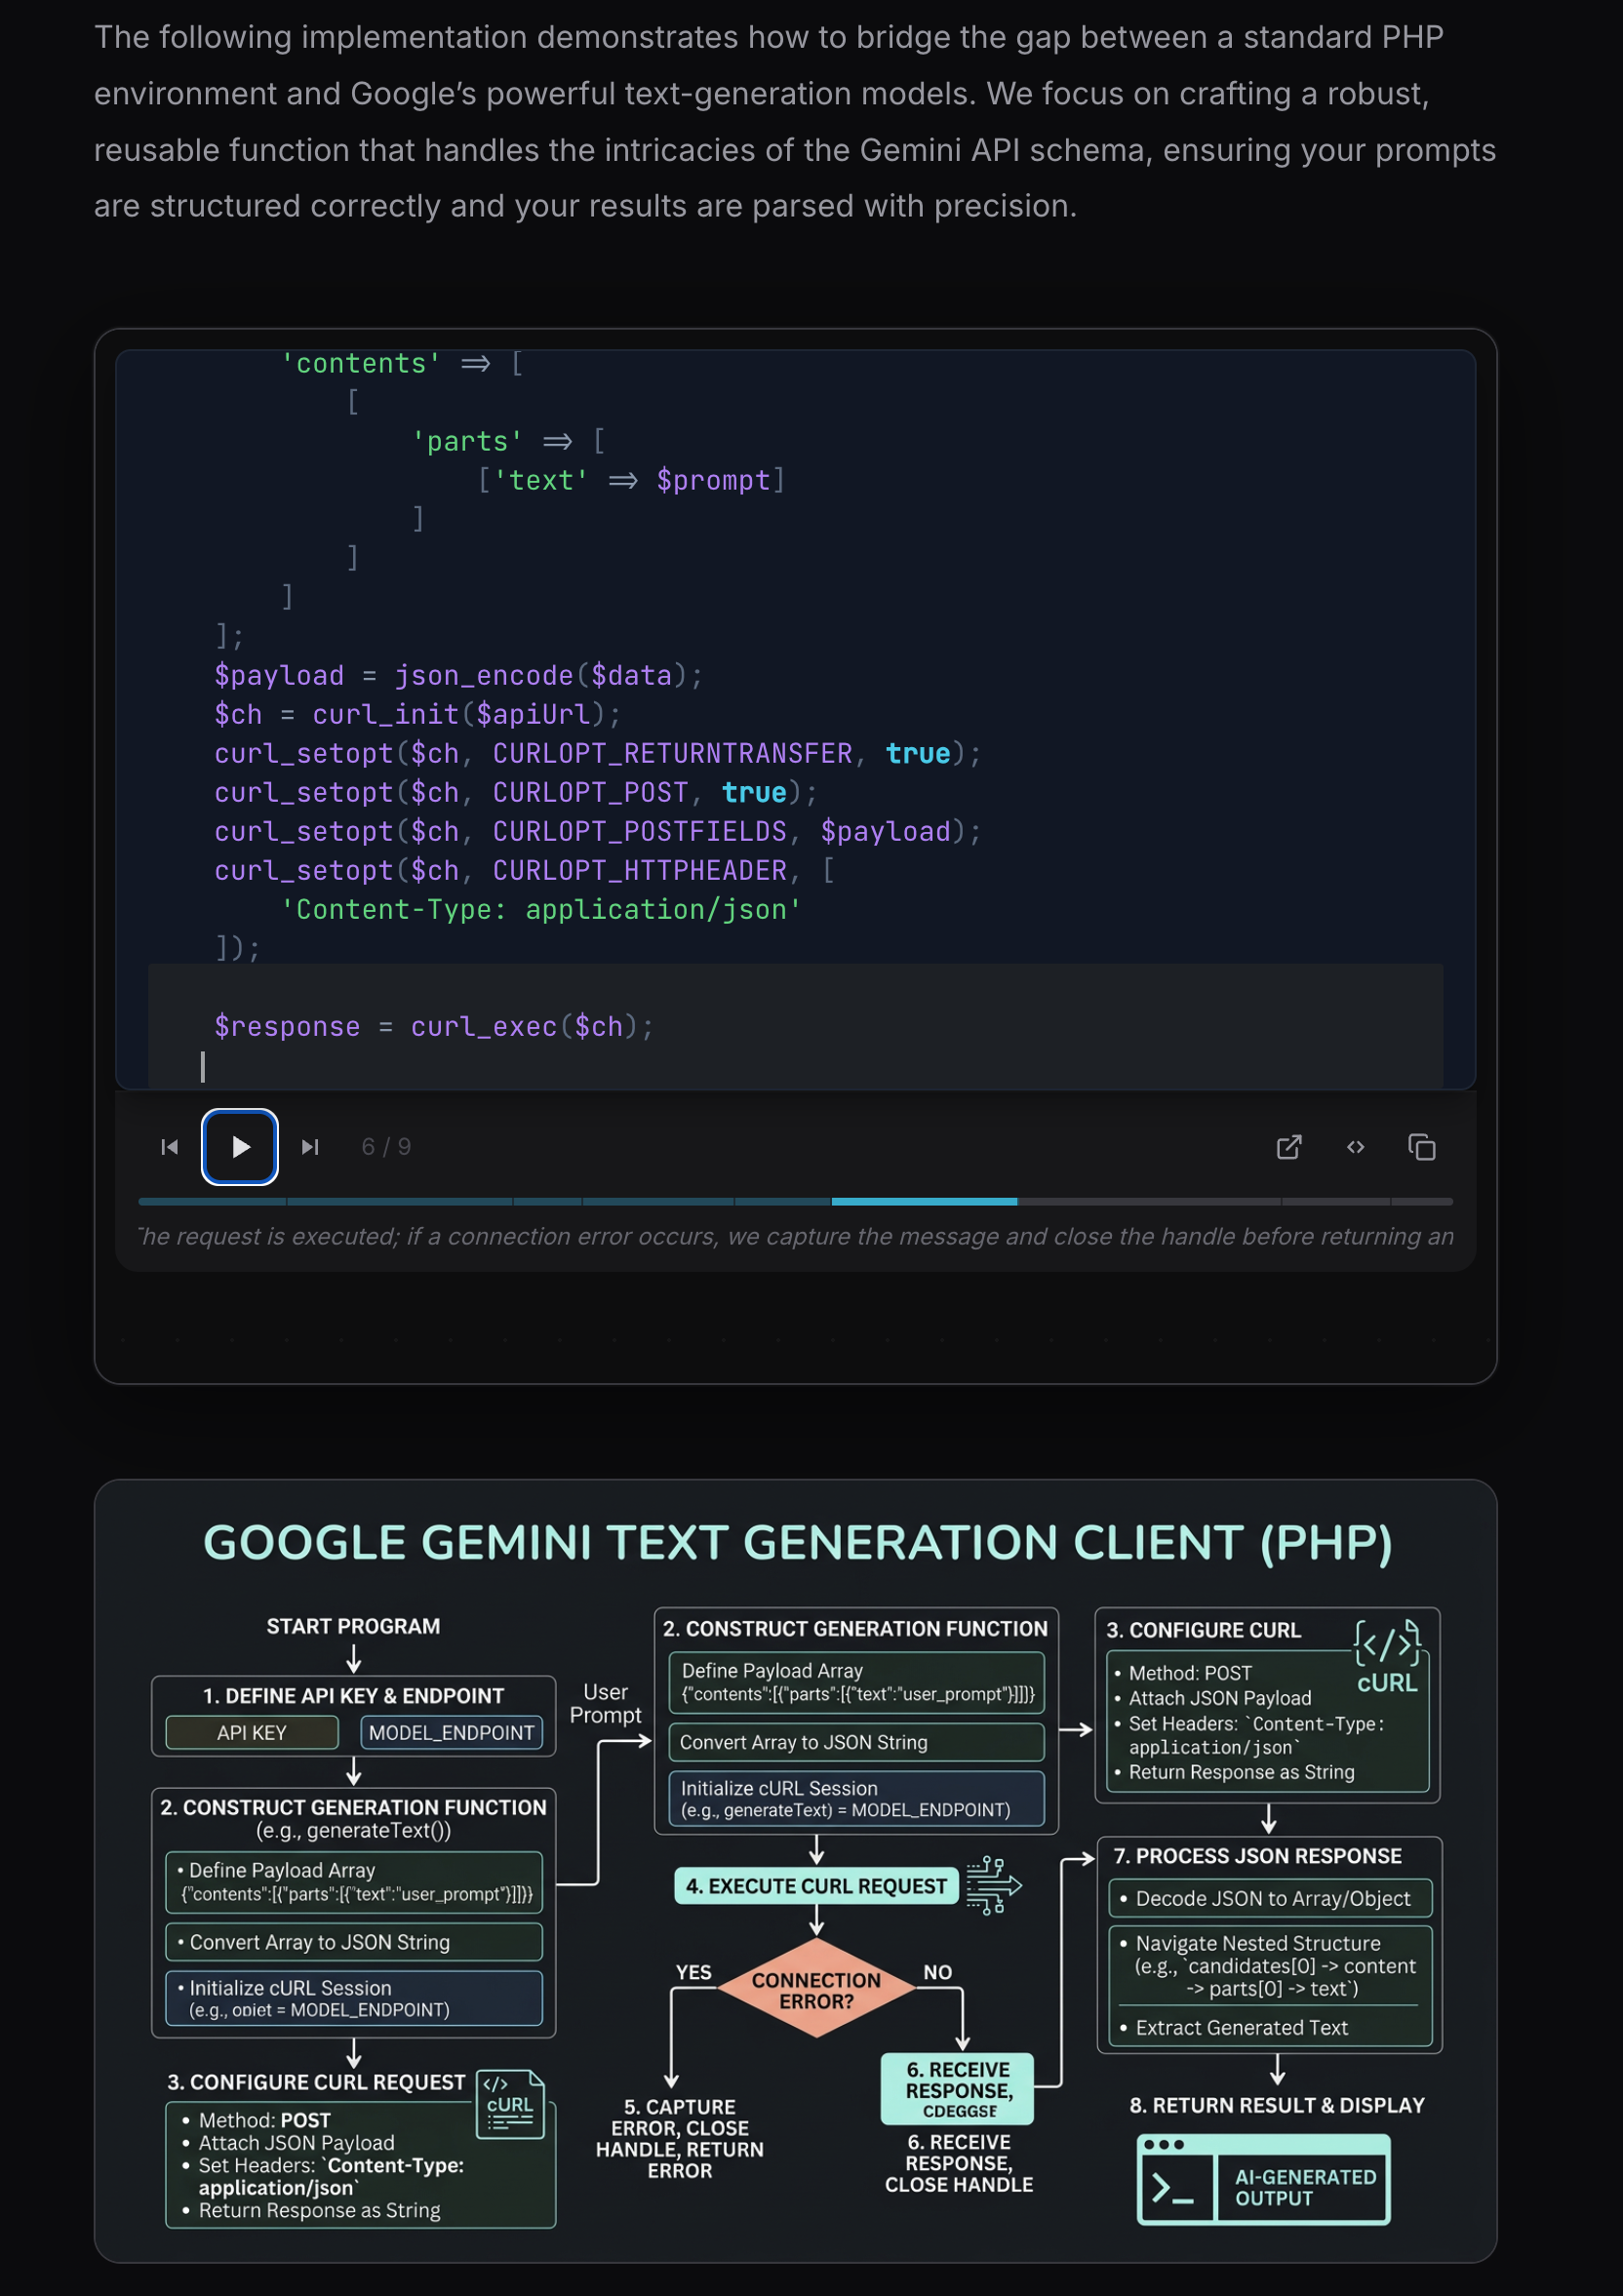The image size is (1623, 2296).
Task: Click the 3. CONFIGURE CURL heading top right
Action: click(1203, 1630)
